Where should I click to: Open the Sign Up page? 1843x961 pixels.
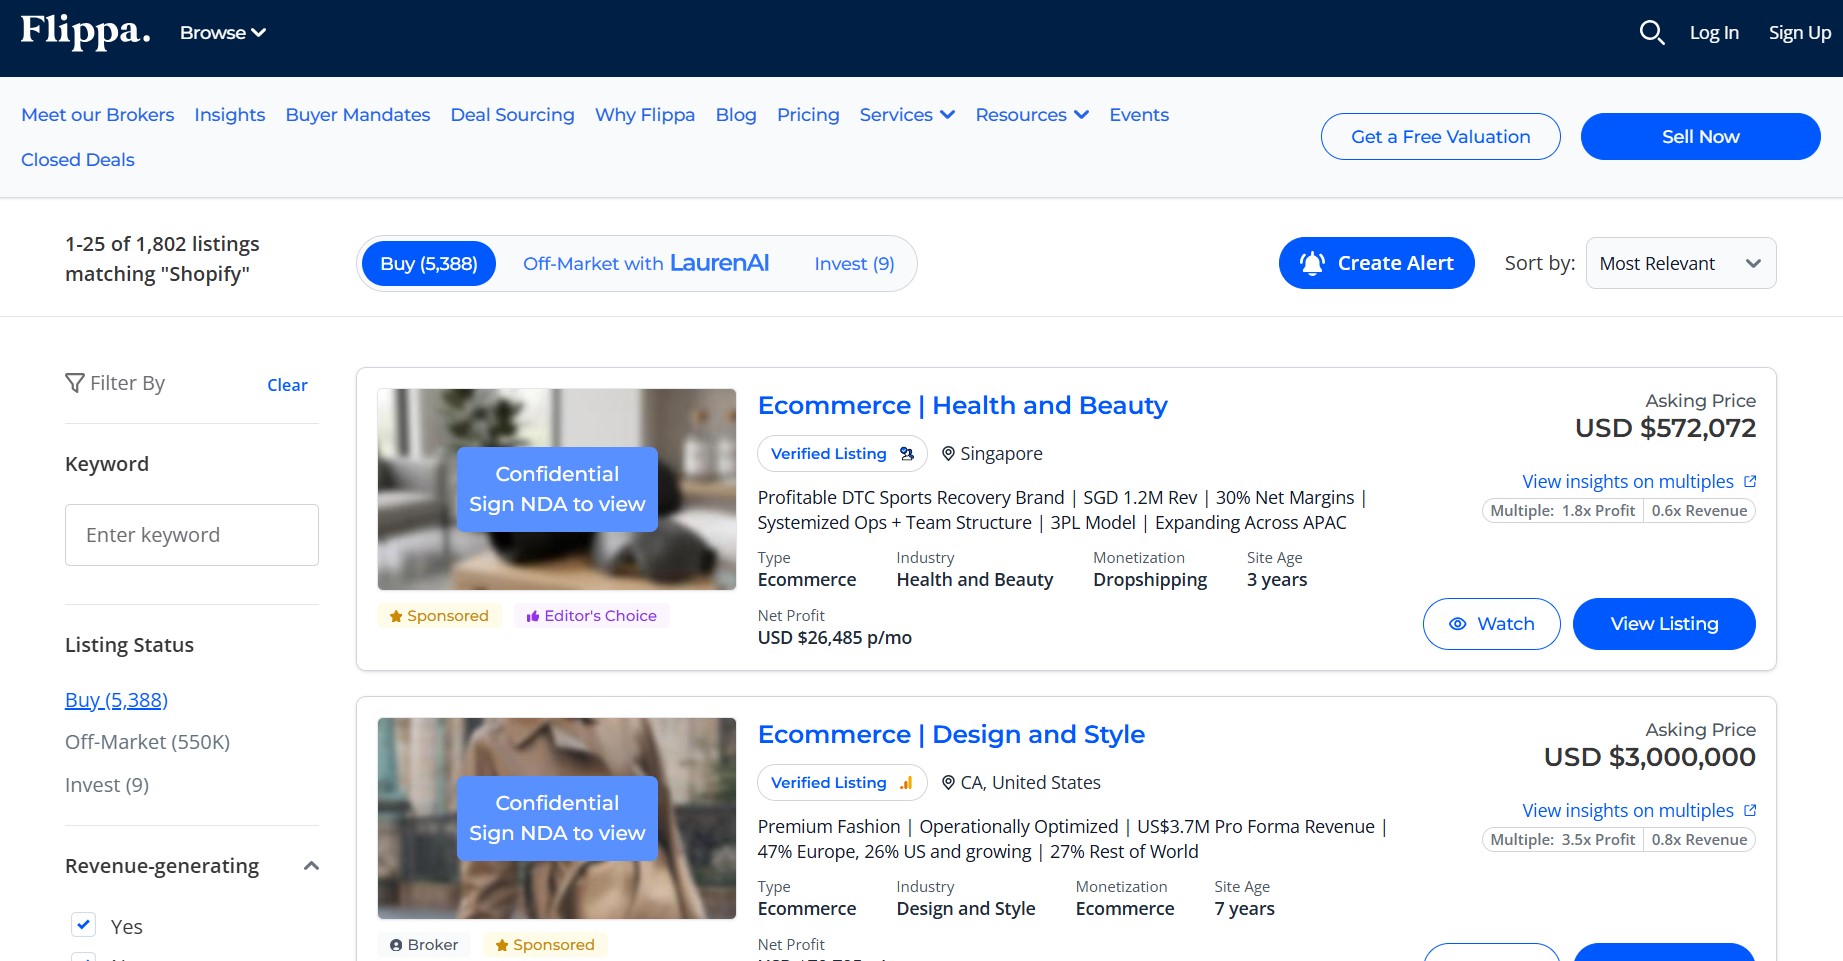coord(1800,33)
